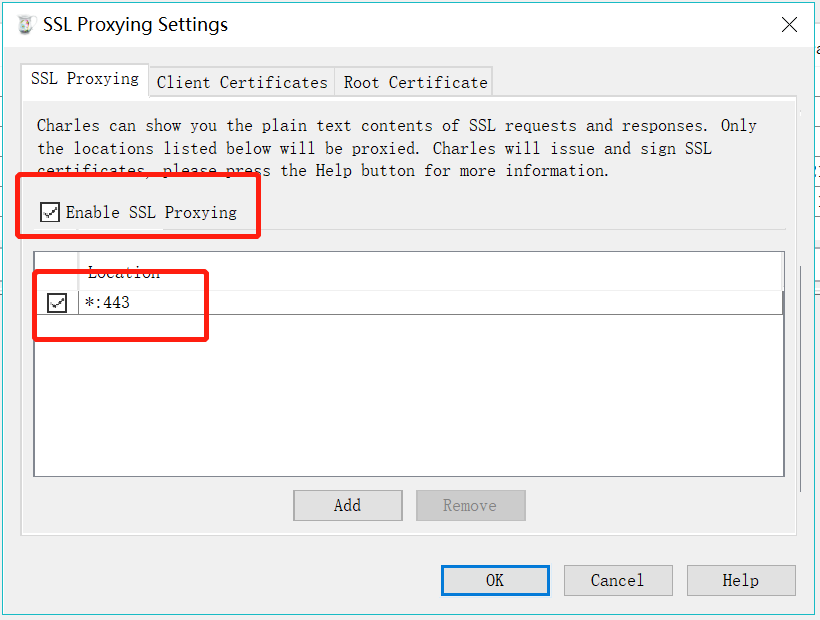The width and height of the screenshot is (820, 620).
Task: Confirm settings with the OK button
Action: 495,580
